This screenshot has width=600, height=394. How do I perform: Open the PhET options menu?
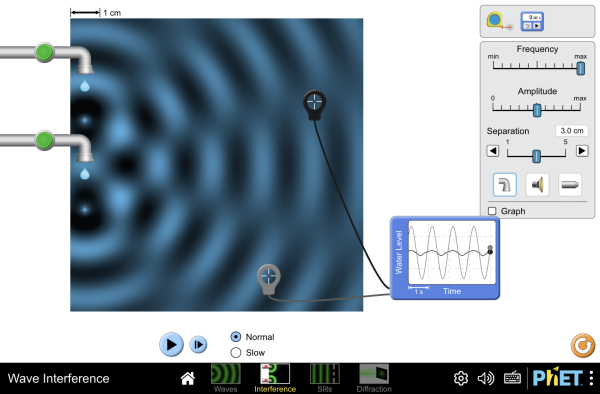[592, 378]
